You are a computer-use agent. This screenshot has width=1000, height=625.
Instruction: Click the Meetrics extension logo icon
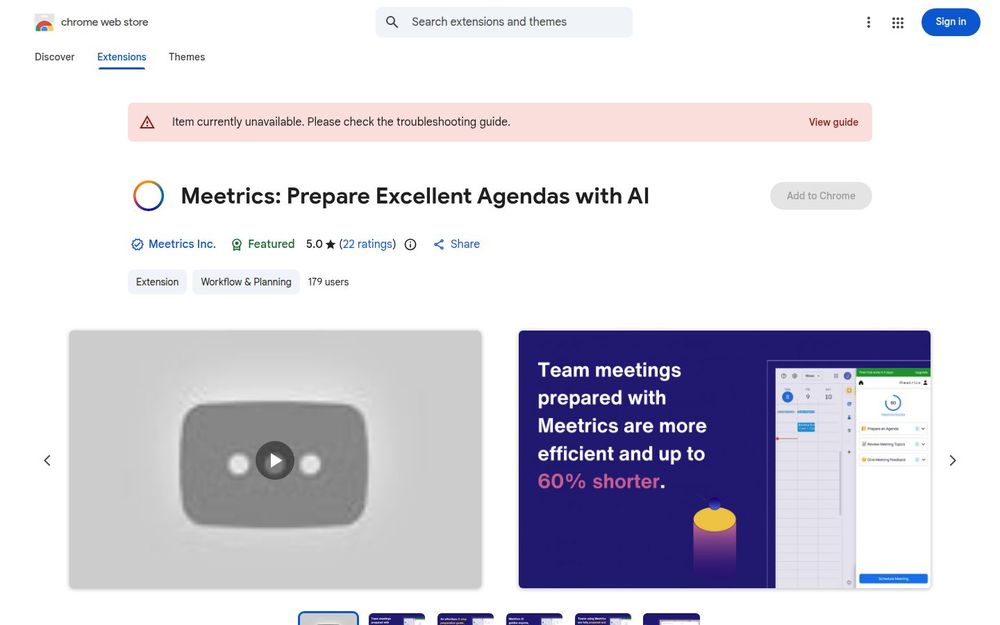pos(149,196)
